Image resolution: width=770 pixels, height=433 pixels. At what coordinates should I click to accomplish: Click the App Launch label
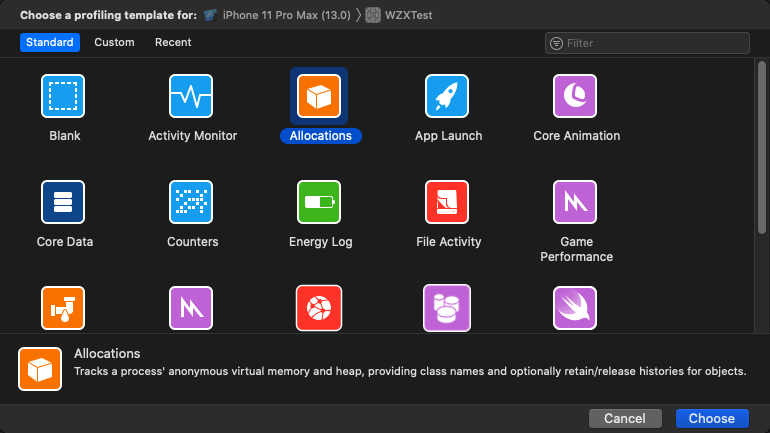point(448,136)
